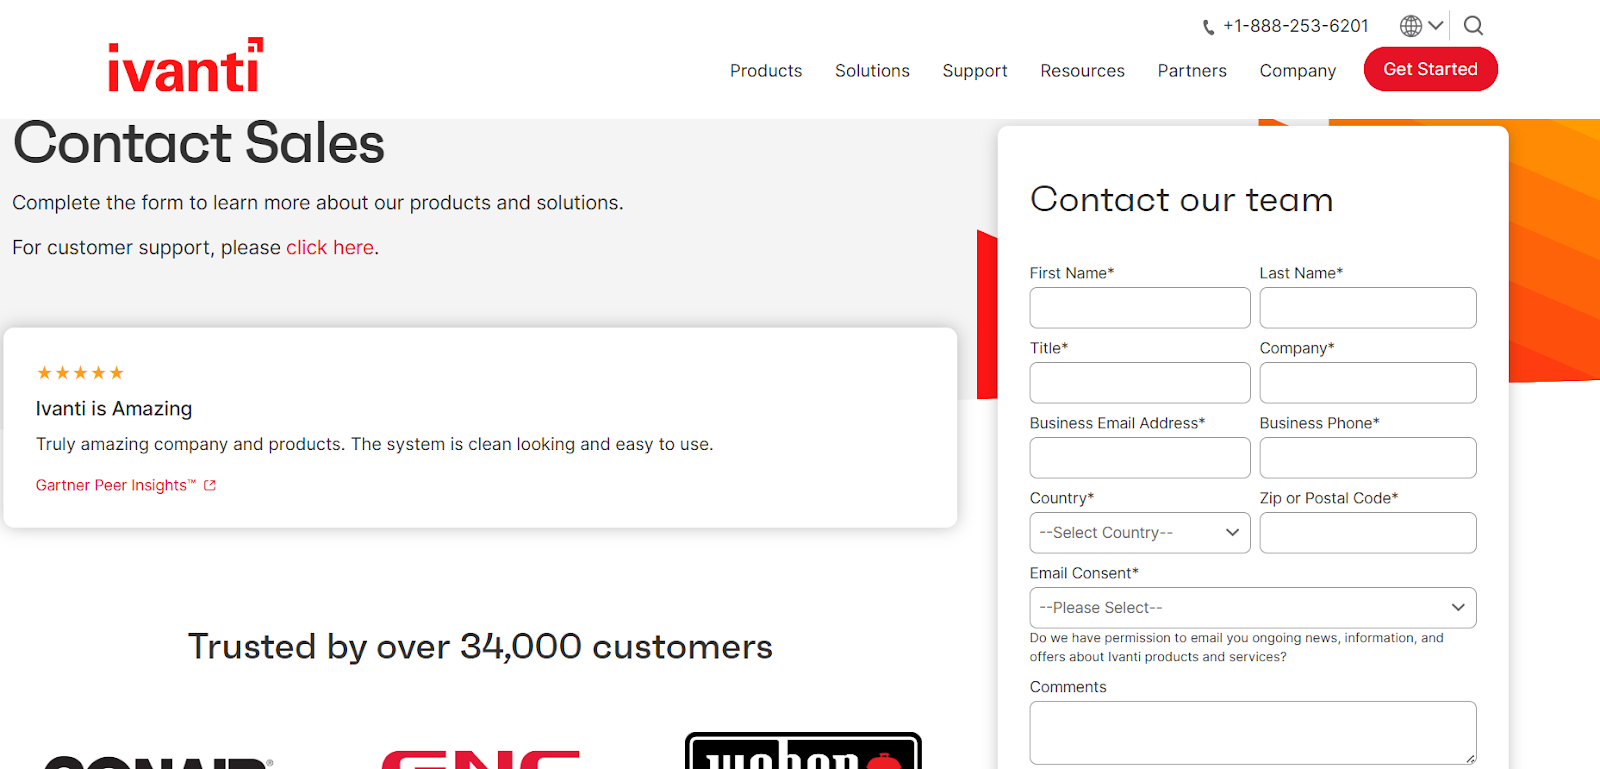1600x769 pixels.
Task: Open the Products menu
Action: tap(766, 71)
